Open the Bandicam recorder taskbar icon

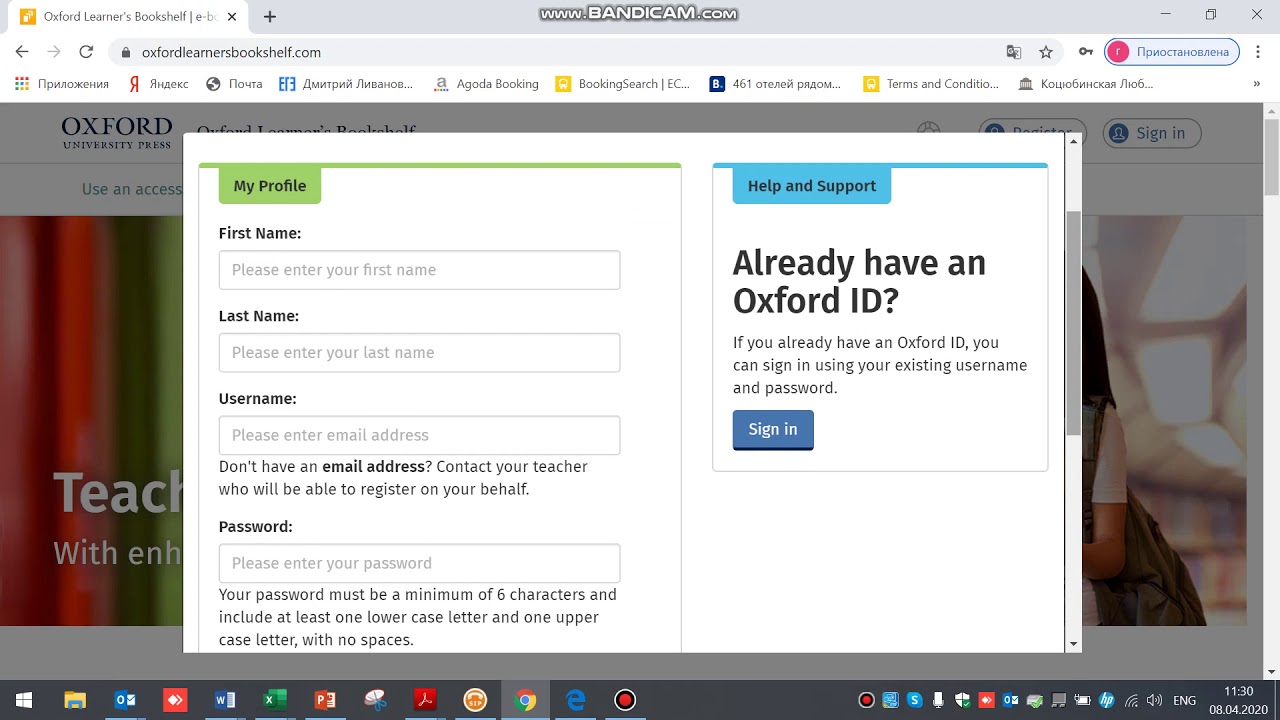click(x=626, y=700)
